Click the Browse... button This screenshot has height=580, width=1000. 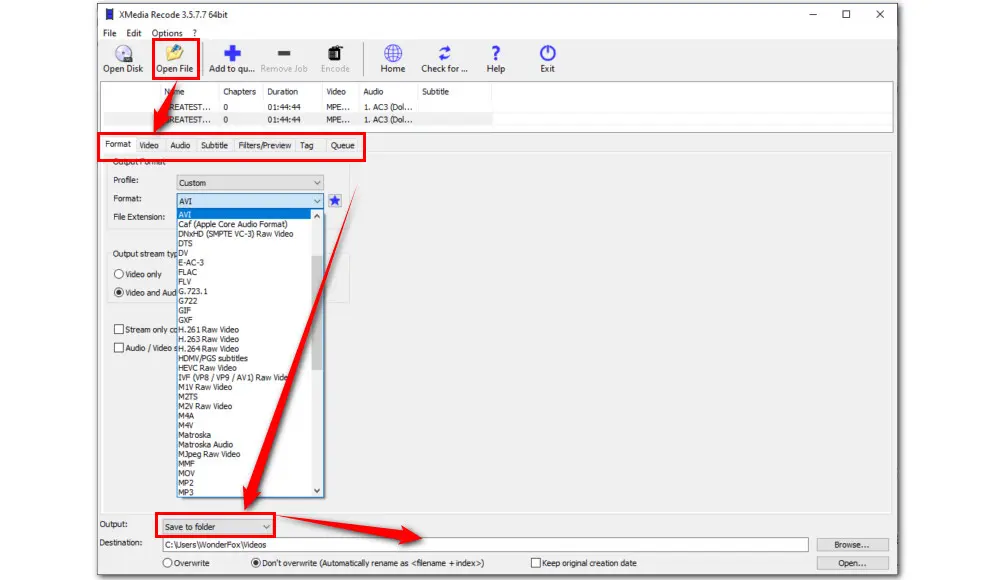(851, 545)
